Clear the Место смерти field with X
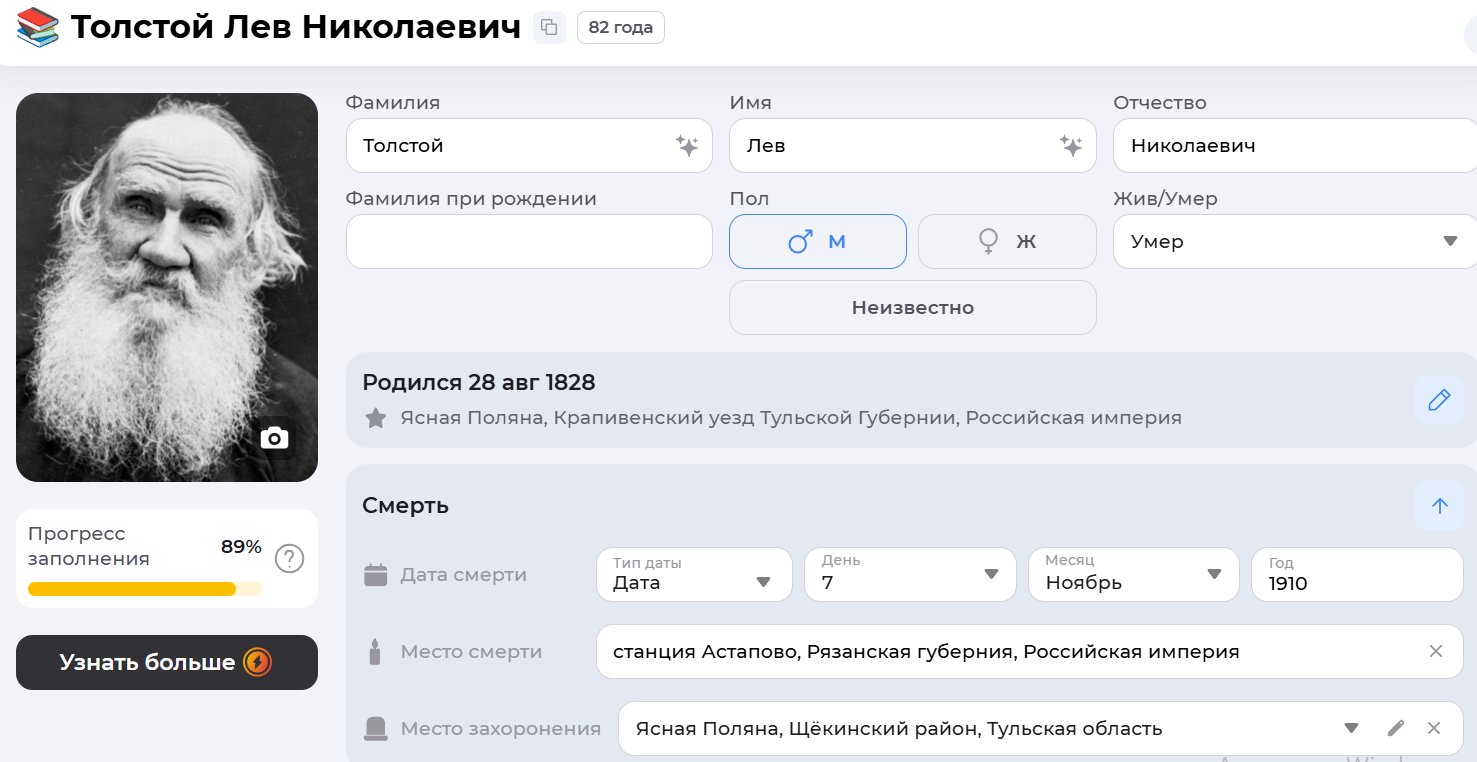 click(x=1436, y=651)
